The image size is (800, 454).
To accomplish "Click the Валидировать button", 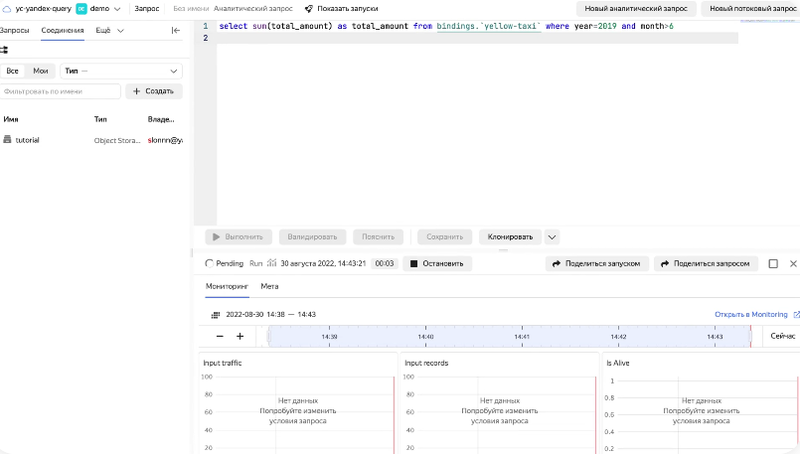I will [312, 237].
